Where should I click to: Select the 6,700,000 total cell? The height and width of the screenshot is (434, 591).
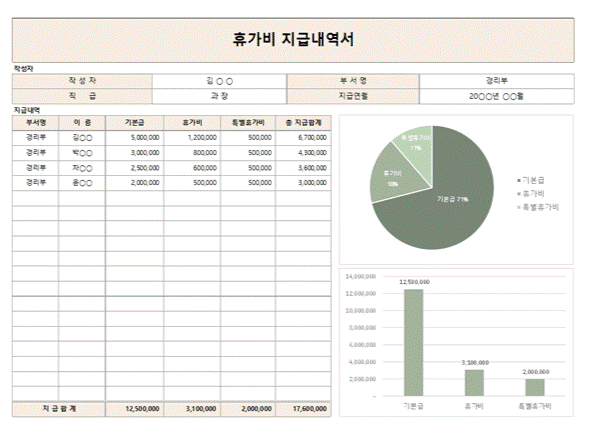pyautogui.click(x=303, y=138)
